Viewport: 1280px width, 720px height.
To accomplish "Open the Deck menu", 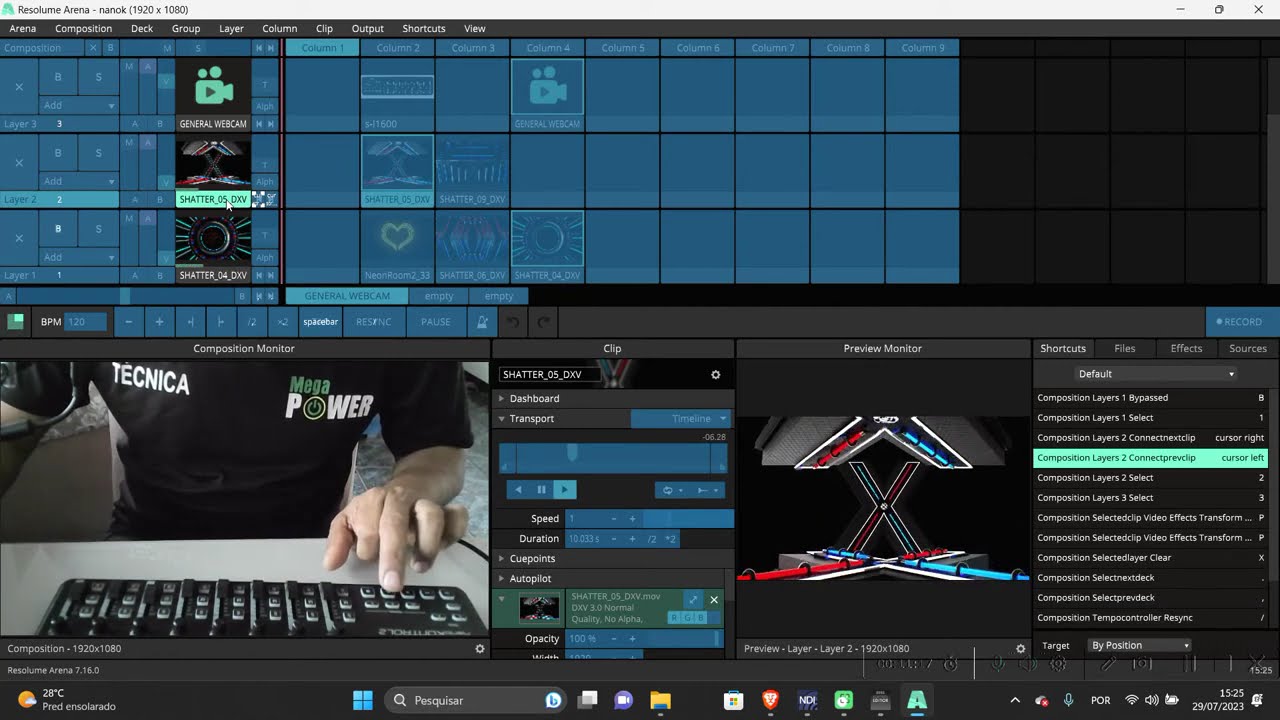I will 142,29.
